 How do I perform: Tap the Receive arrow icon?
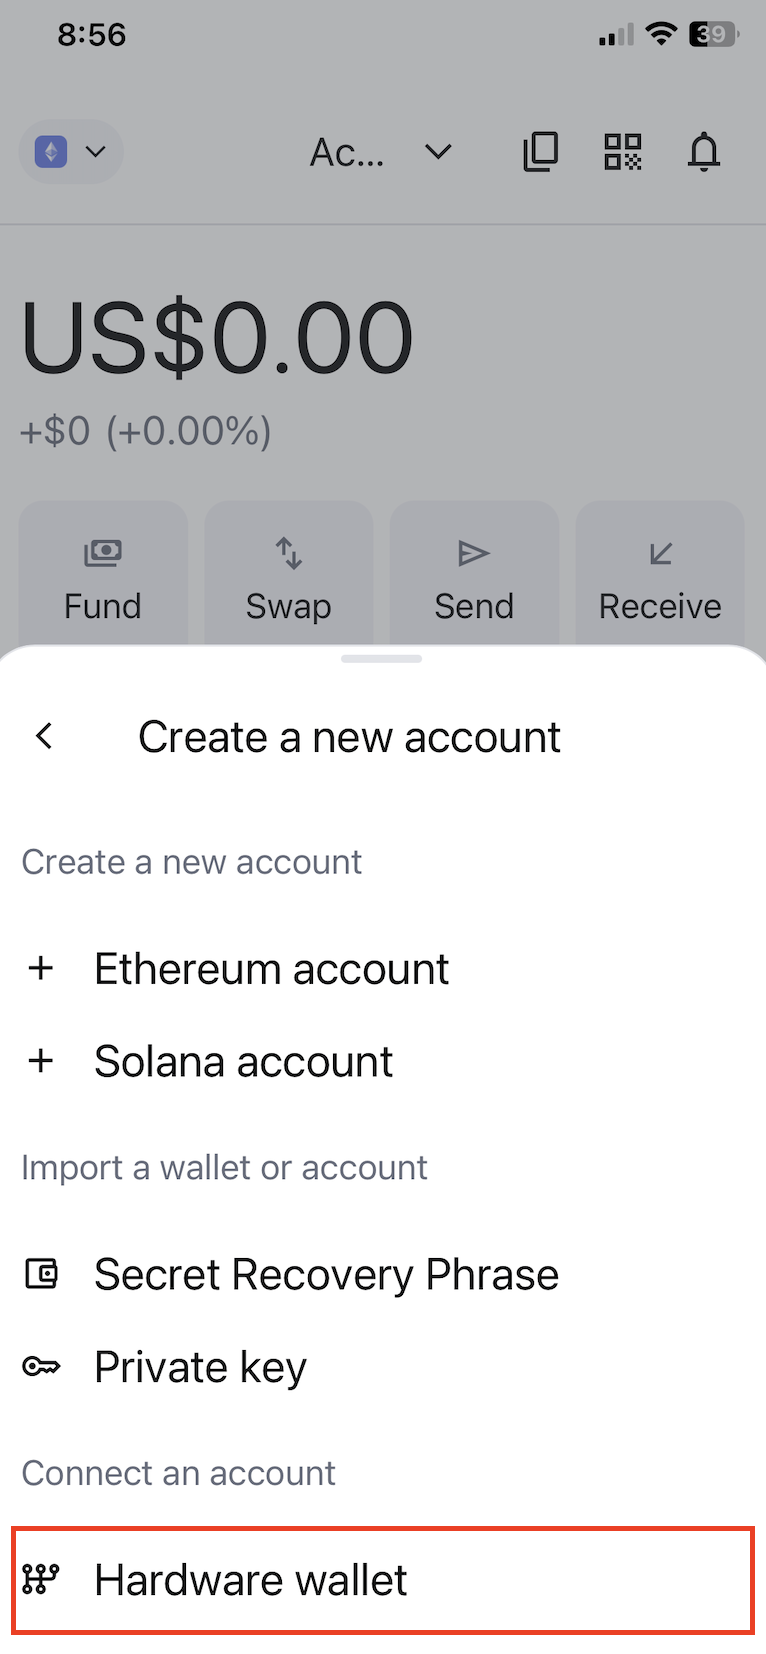pos(660,553)
